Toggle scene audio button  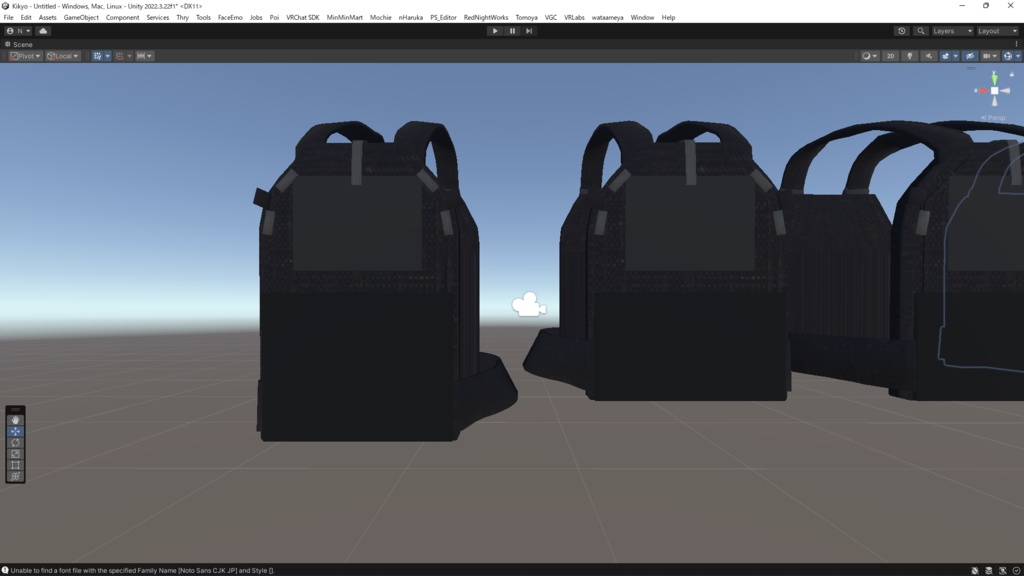[929, 56]
